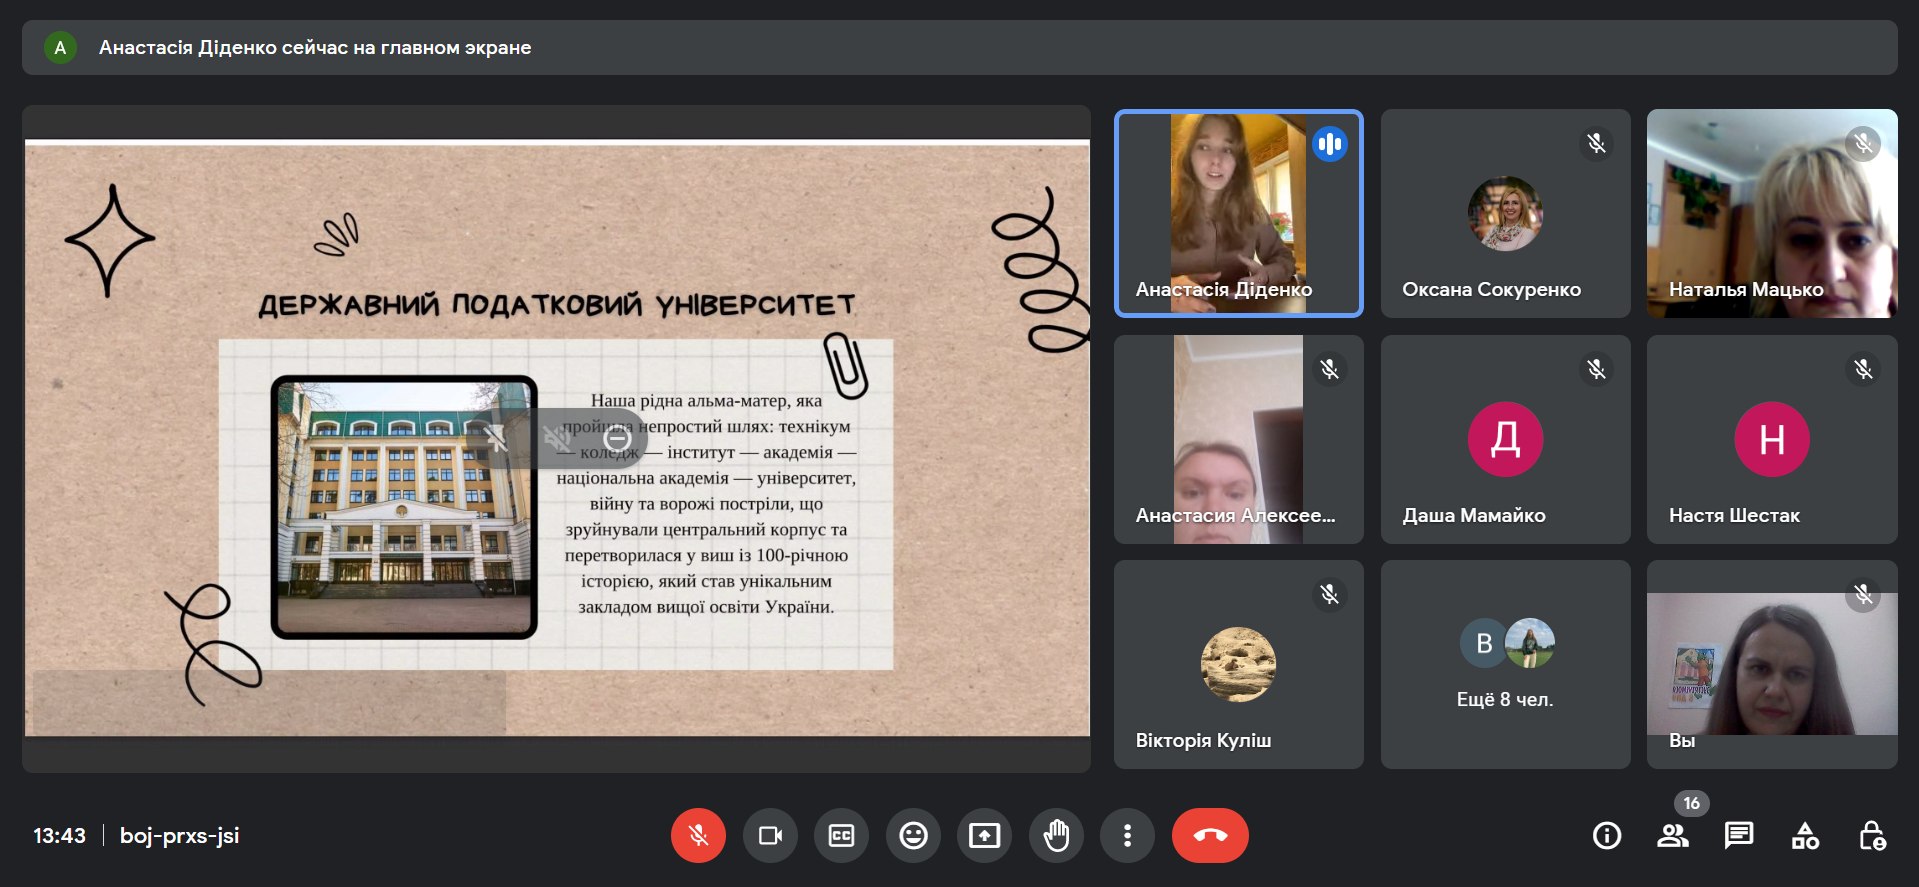This screenshot has width=1919, height=887.
Task: Raise your hand
Action: coord(1056,835)
